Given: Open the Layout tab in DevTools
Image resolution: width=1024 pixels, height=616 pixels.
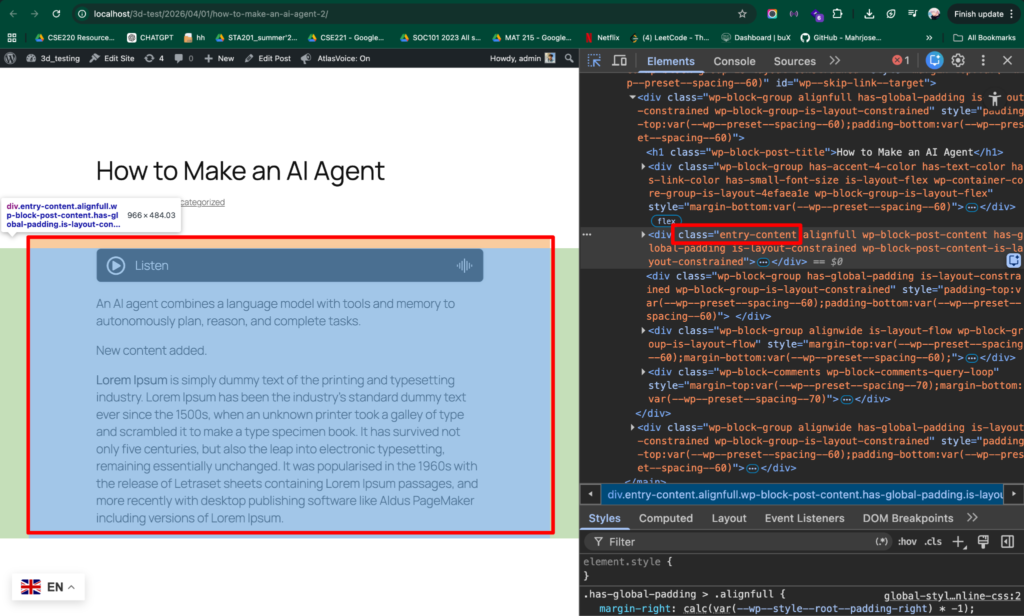Looking at the screenshot, I should click(729, 518).
